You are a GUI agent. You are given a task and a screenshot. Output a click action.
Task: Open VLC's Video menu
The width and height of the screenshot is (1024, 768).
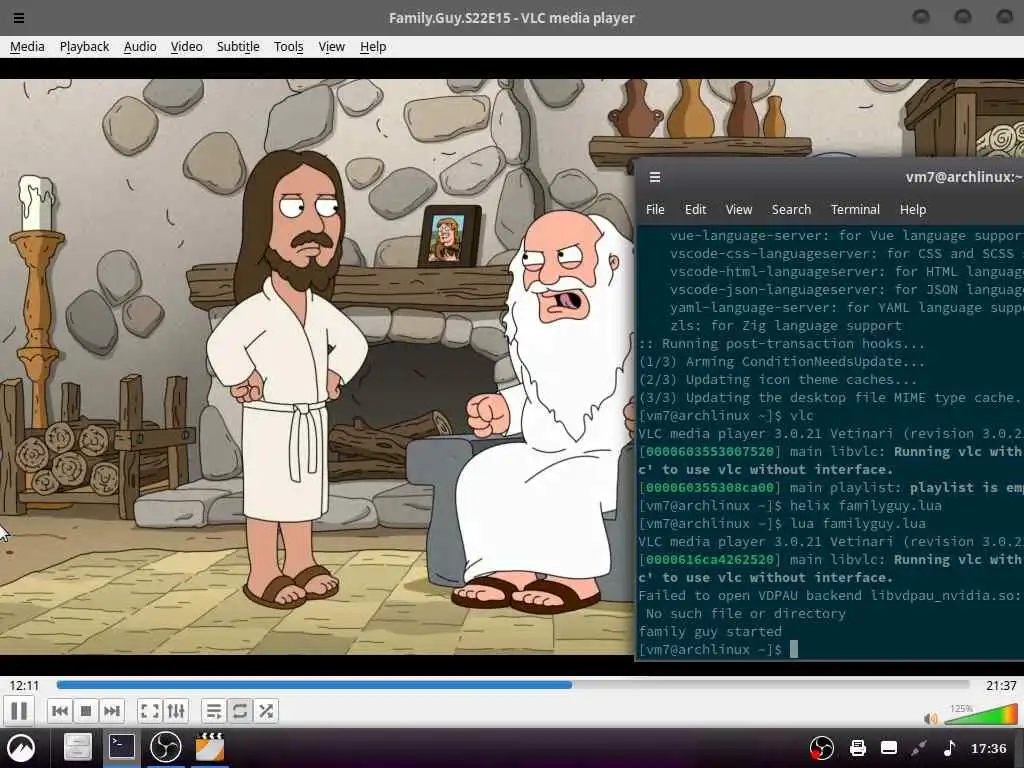[186, 46]
